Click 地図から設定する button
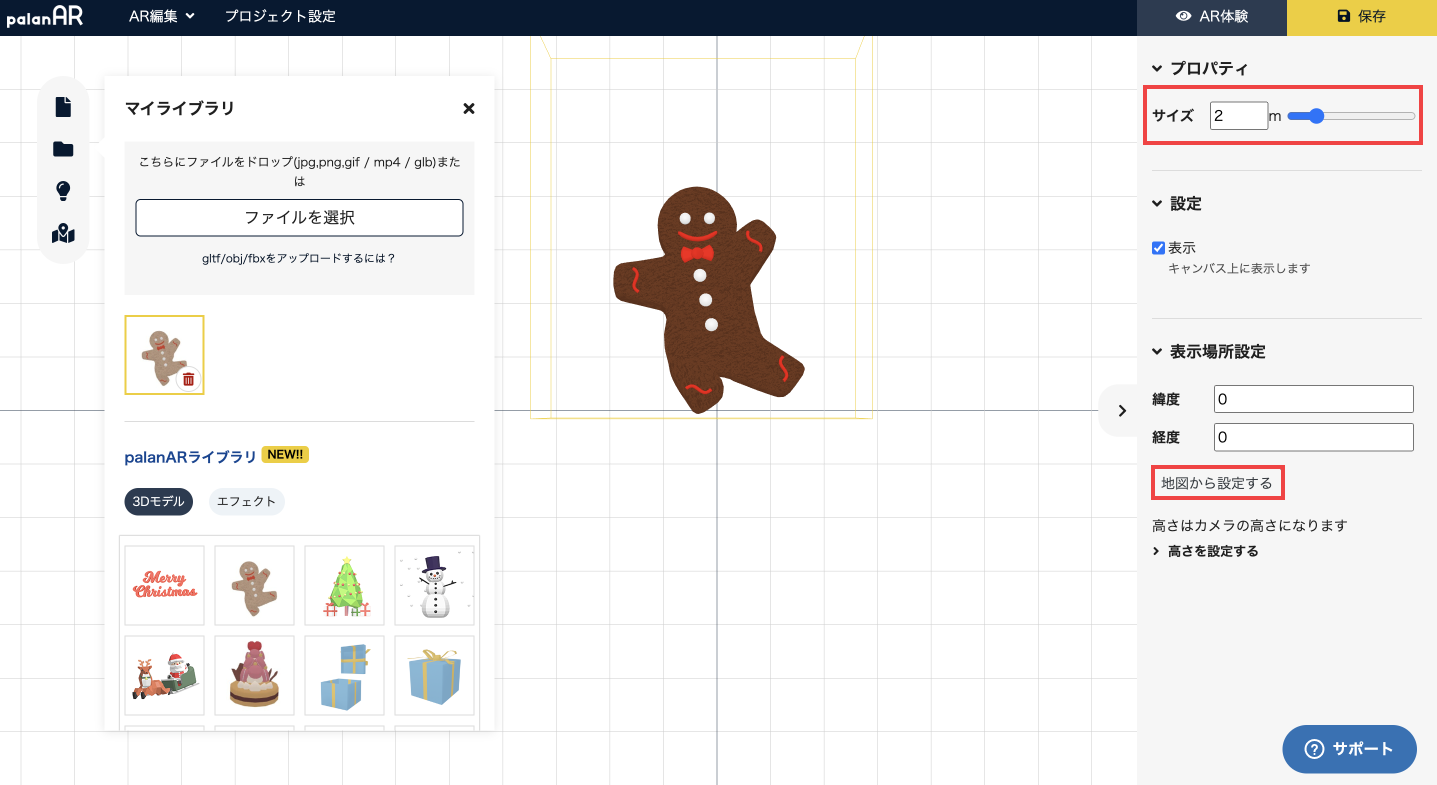 point(1217,483)
